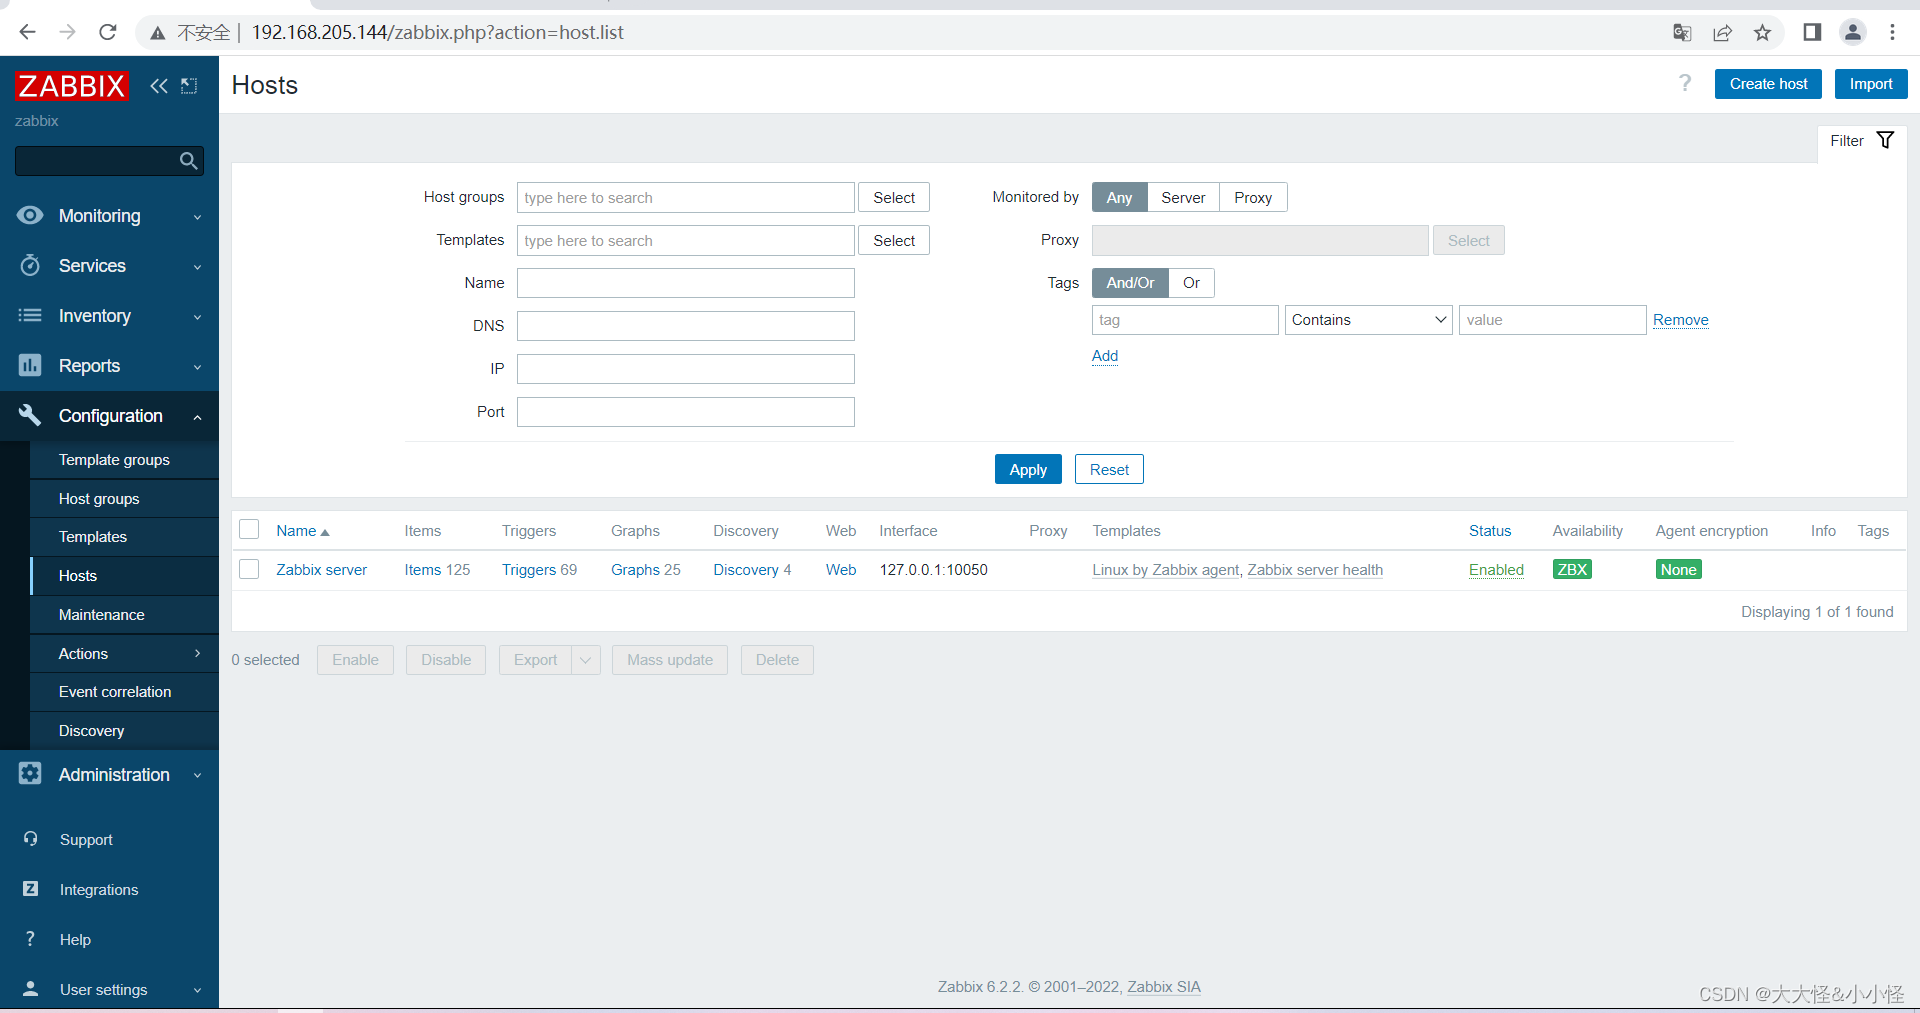This screenshot has height=1013, width=1920.
Task: Expand the Inventory menu chevron
Action: click(x=197, y=316)
